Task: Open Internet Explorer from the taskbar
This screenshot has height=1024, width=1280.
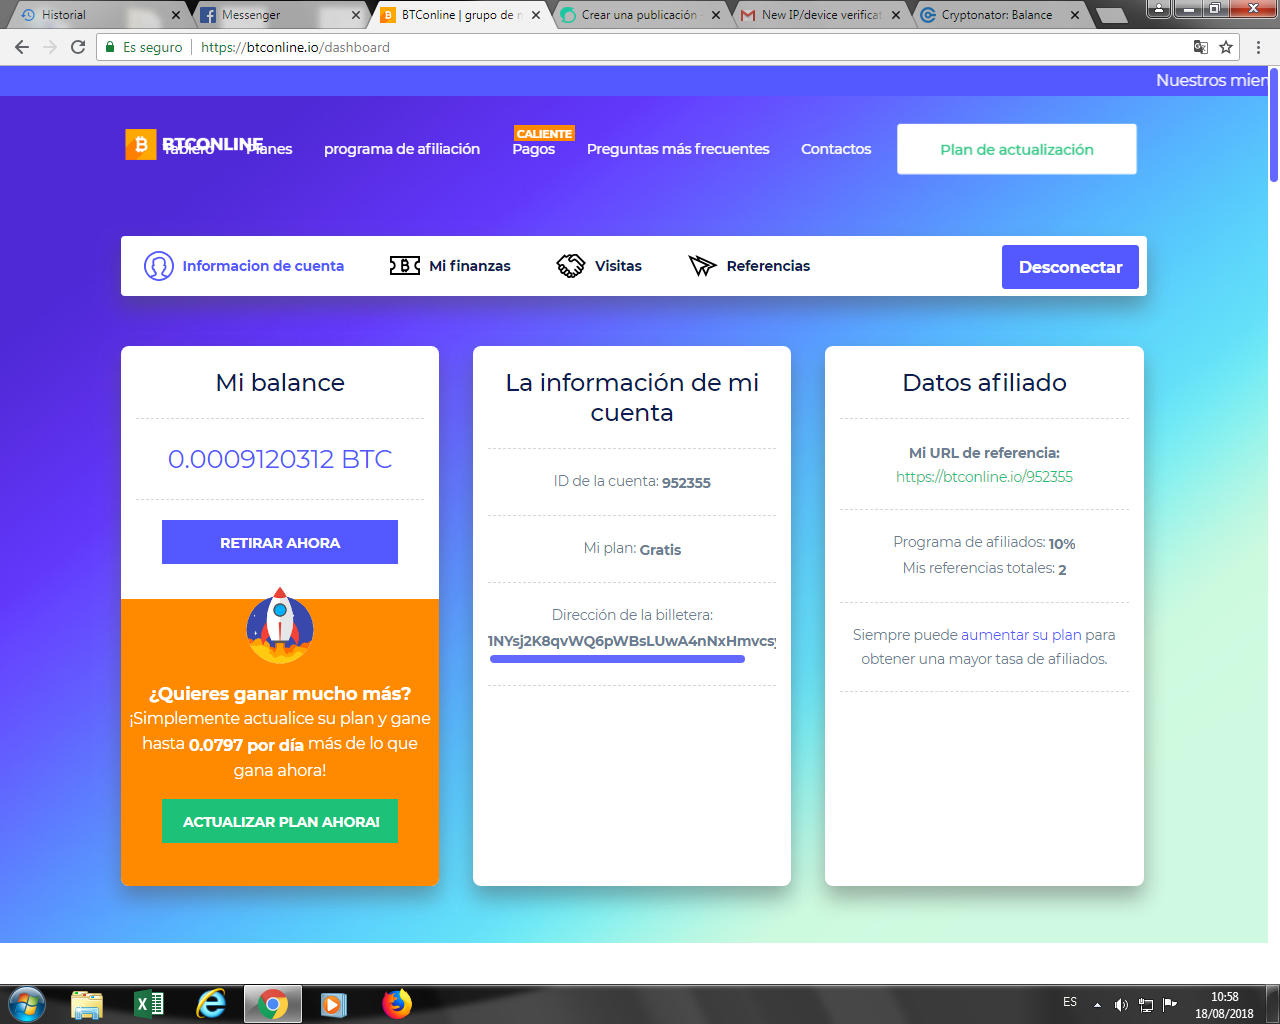Action: tap(211, 1004)
